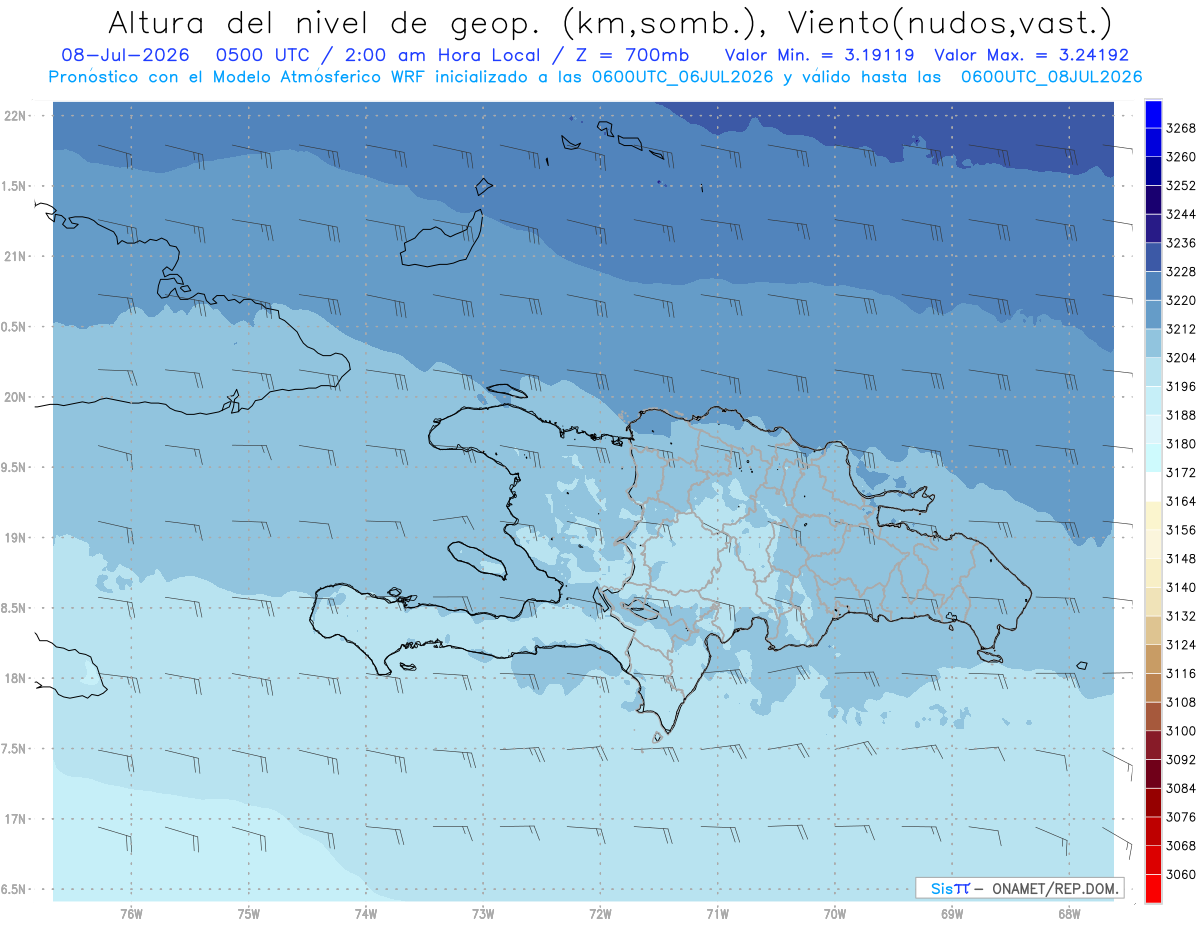Screen dimensions: 1200x927
Task: Click the longitude axis label '71W'
Action: (x=718, y=913)
